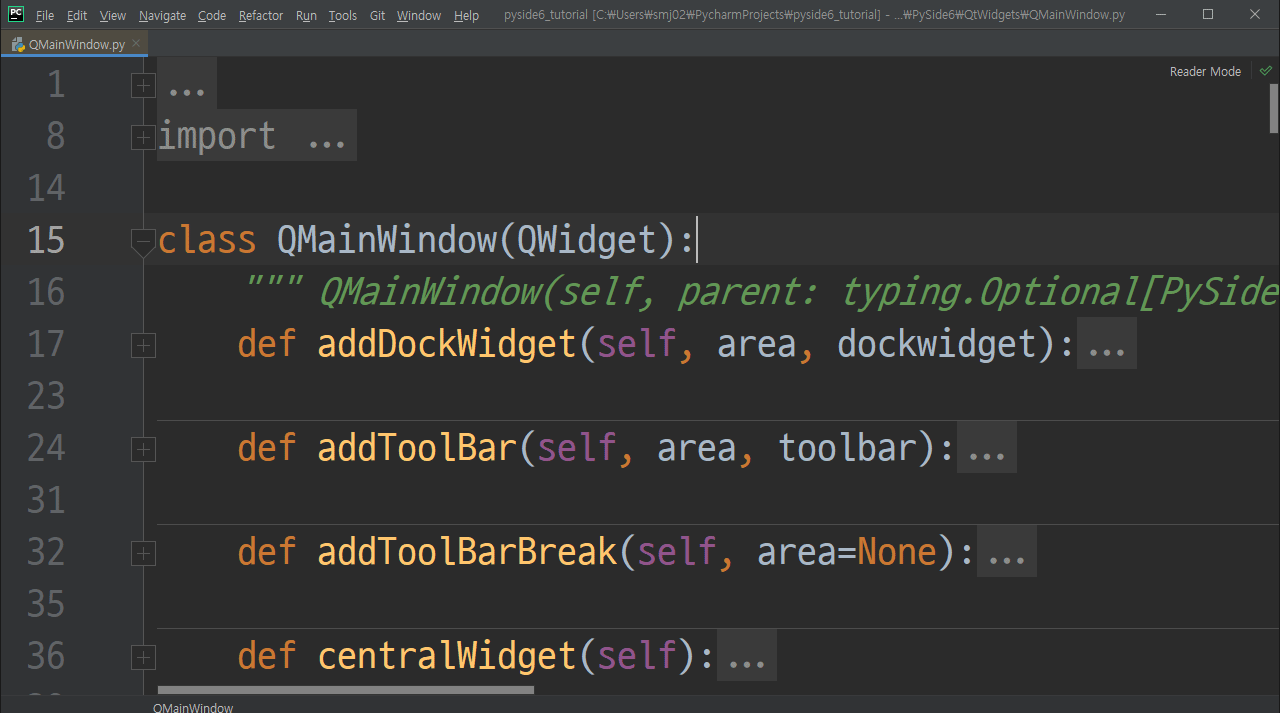Click QMainWindow in the breadcrumb bar
Viewport: 1280px width, 713px height.
(193, 707)
